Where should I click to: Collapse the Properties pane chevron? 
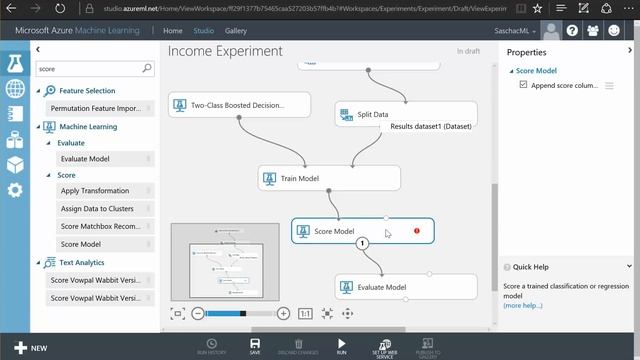click(x=630, y=50)
